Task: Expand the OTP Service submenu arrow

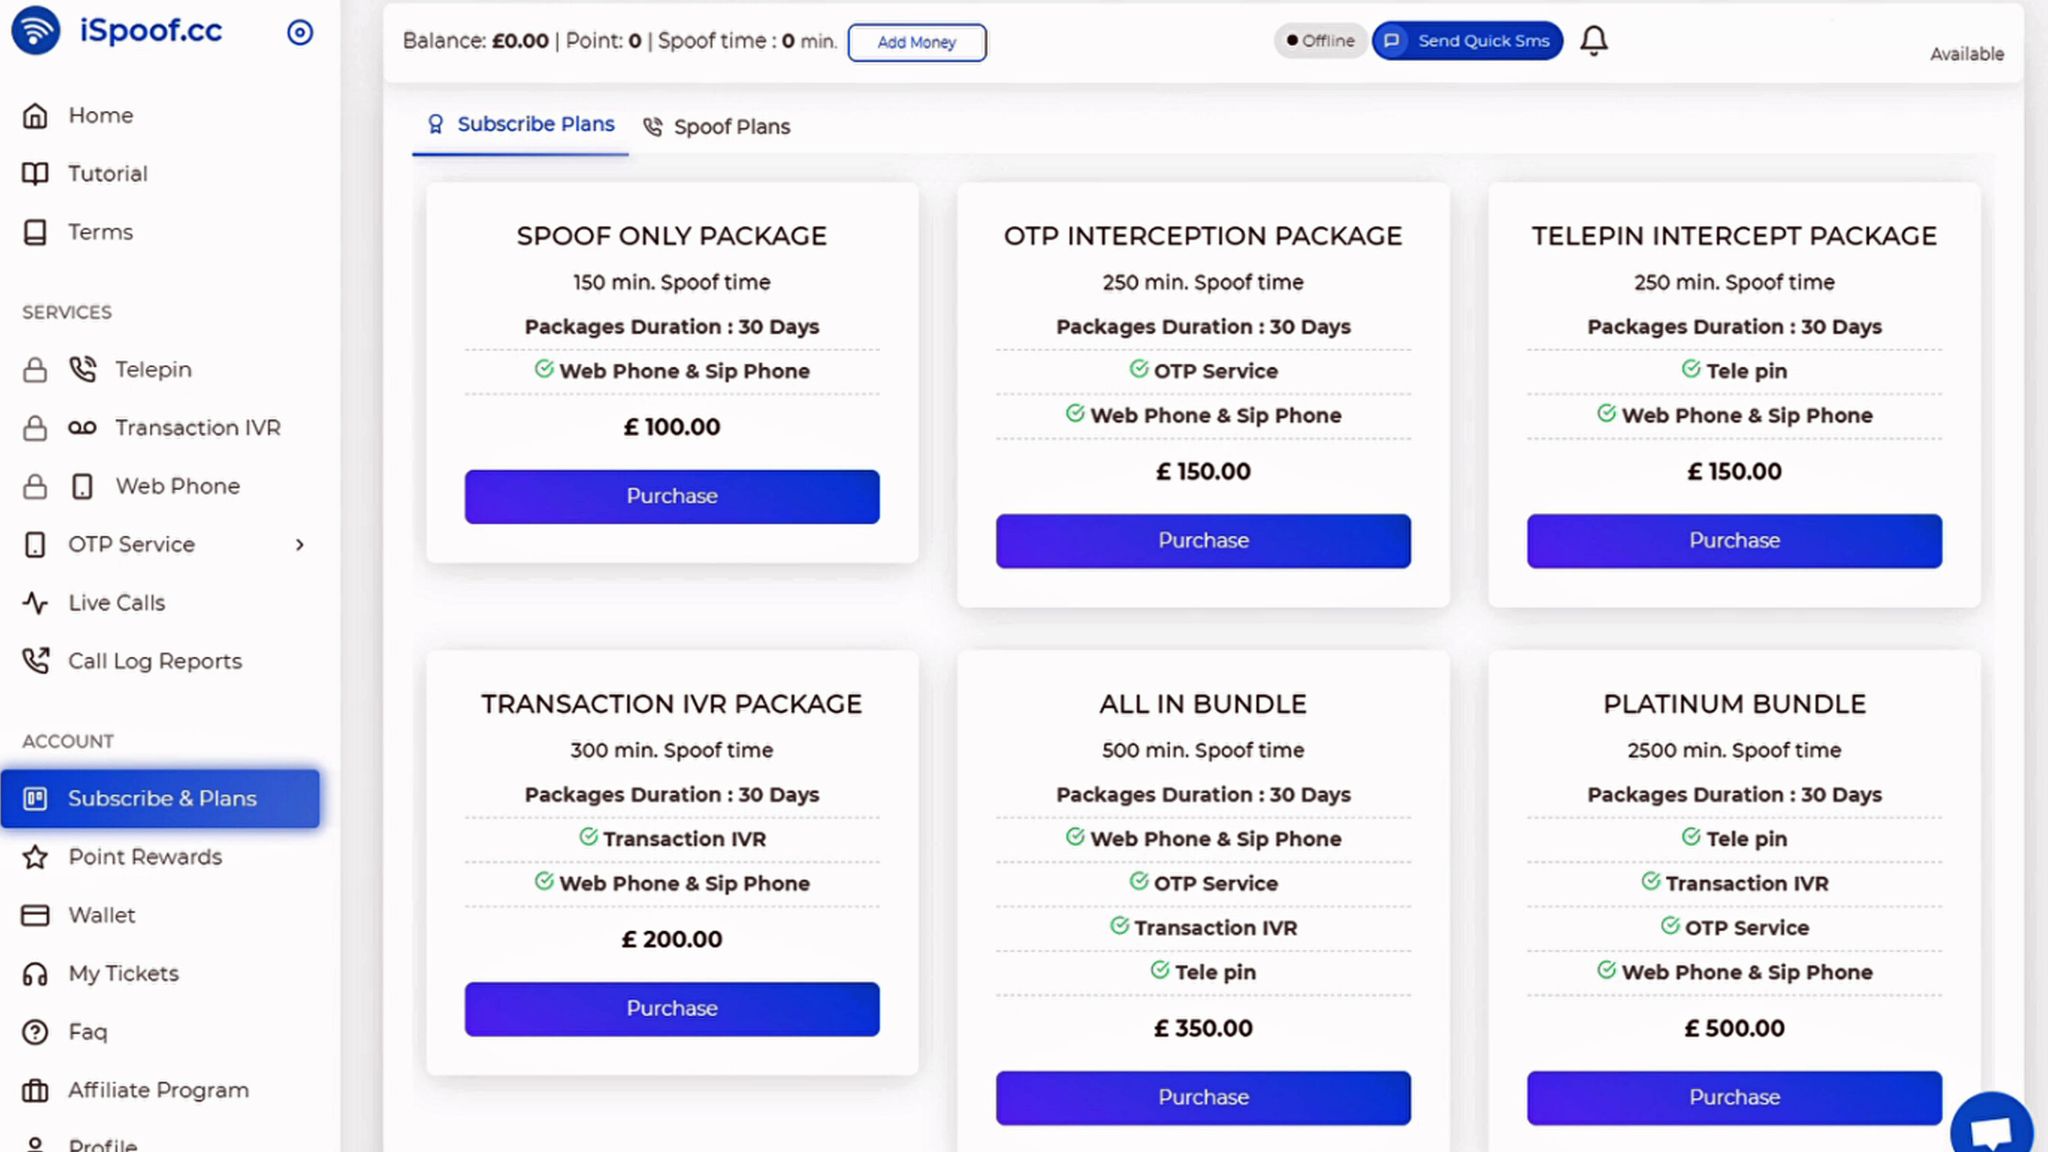Action: (x=299, y=545)
